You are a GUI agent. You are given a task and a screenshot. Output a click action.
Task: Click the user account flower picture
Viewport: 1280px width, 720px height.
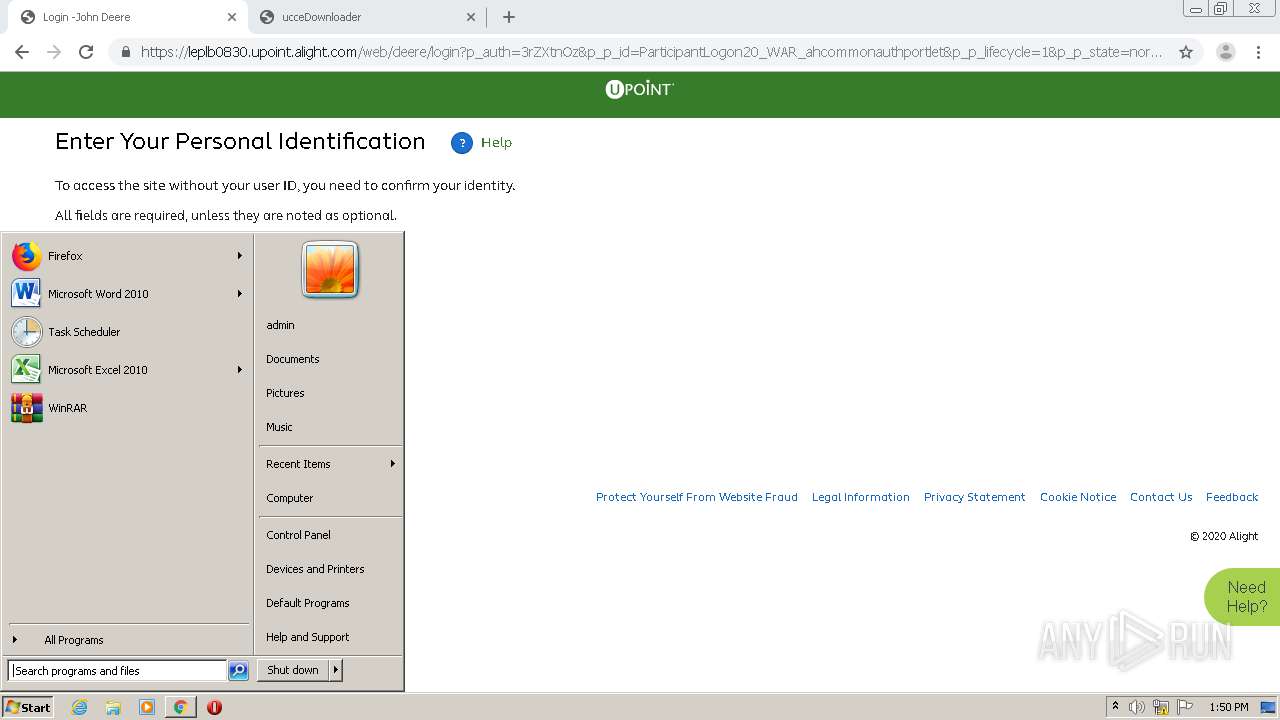click(330, 270)
